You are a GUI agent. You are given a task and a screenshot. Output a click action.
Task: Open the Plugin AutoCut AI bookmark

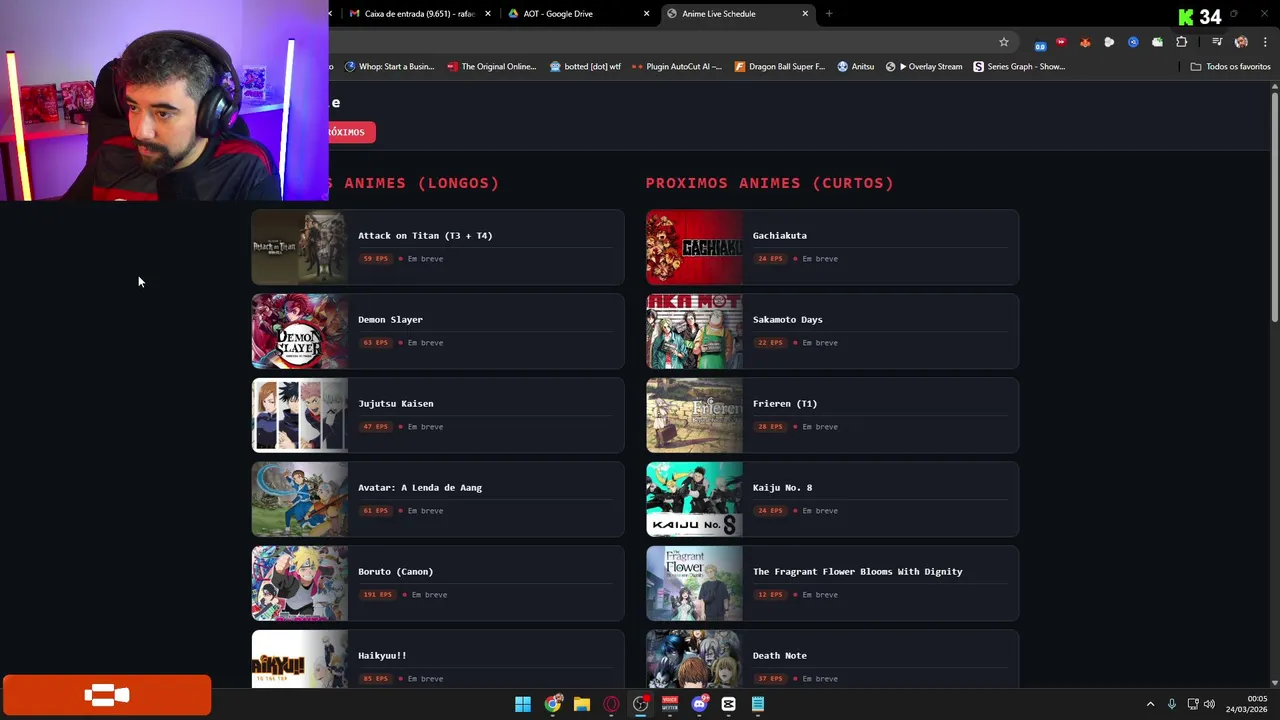[x=677, y=67]
